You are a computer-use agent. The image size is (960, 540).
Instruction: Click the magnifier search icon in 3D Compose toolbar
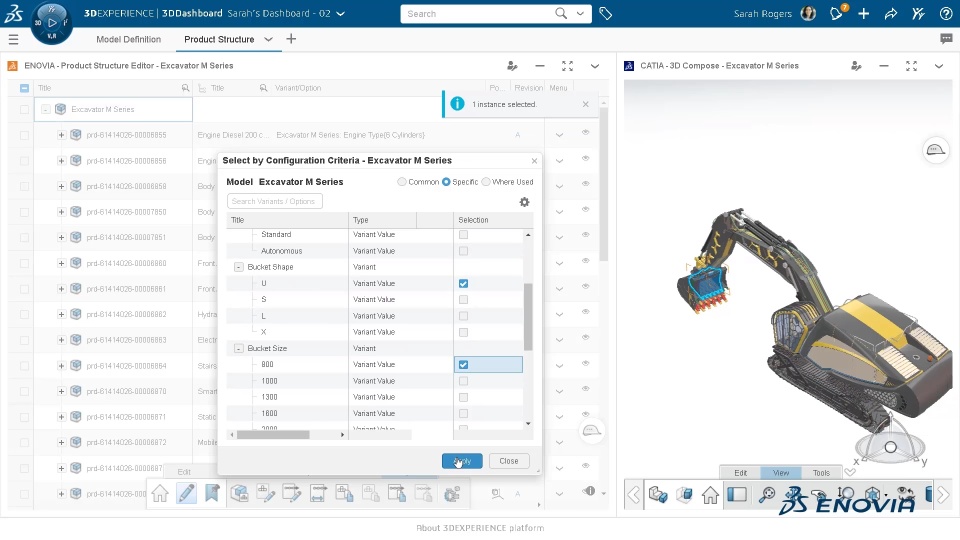tap(767, 495)
